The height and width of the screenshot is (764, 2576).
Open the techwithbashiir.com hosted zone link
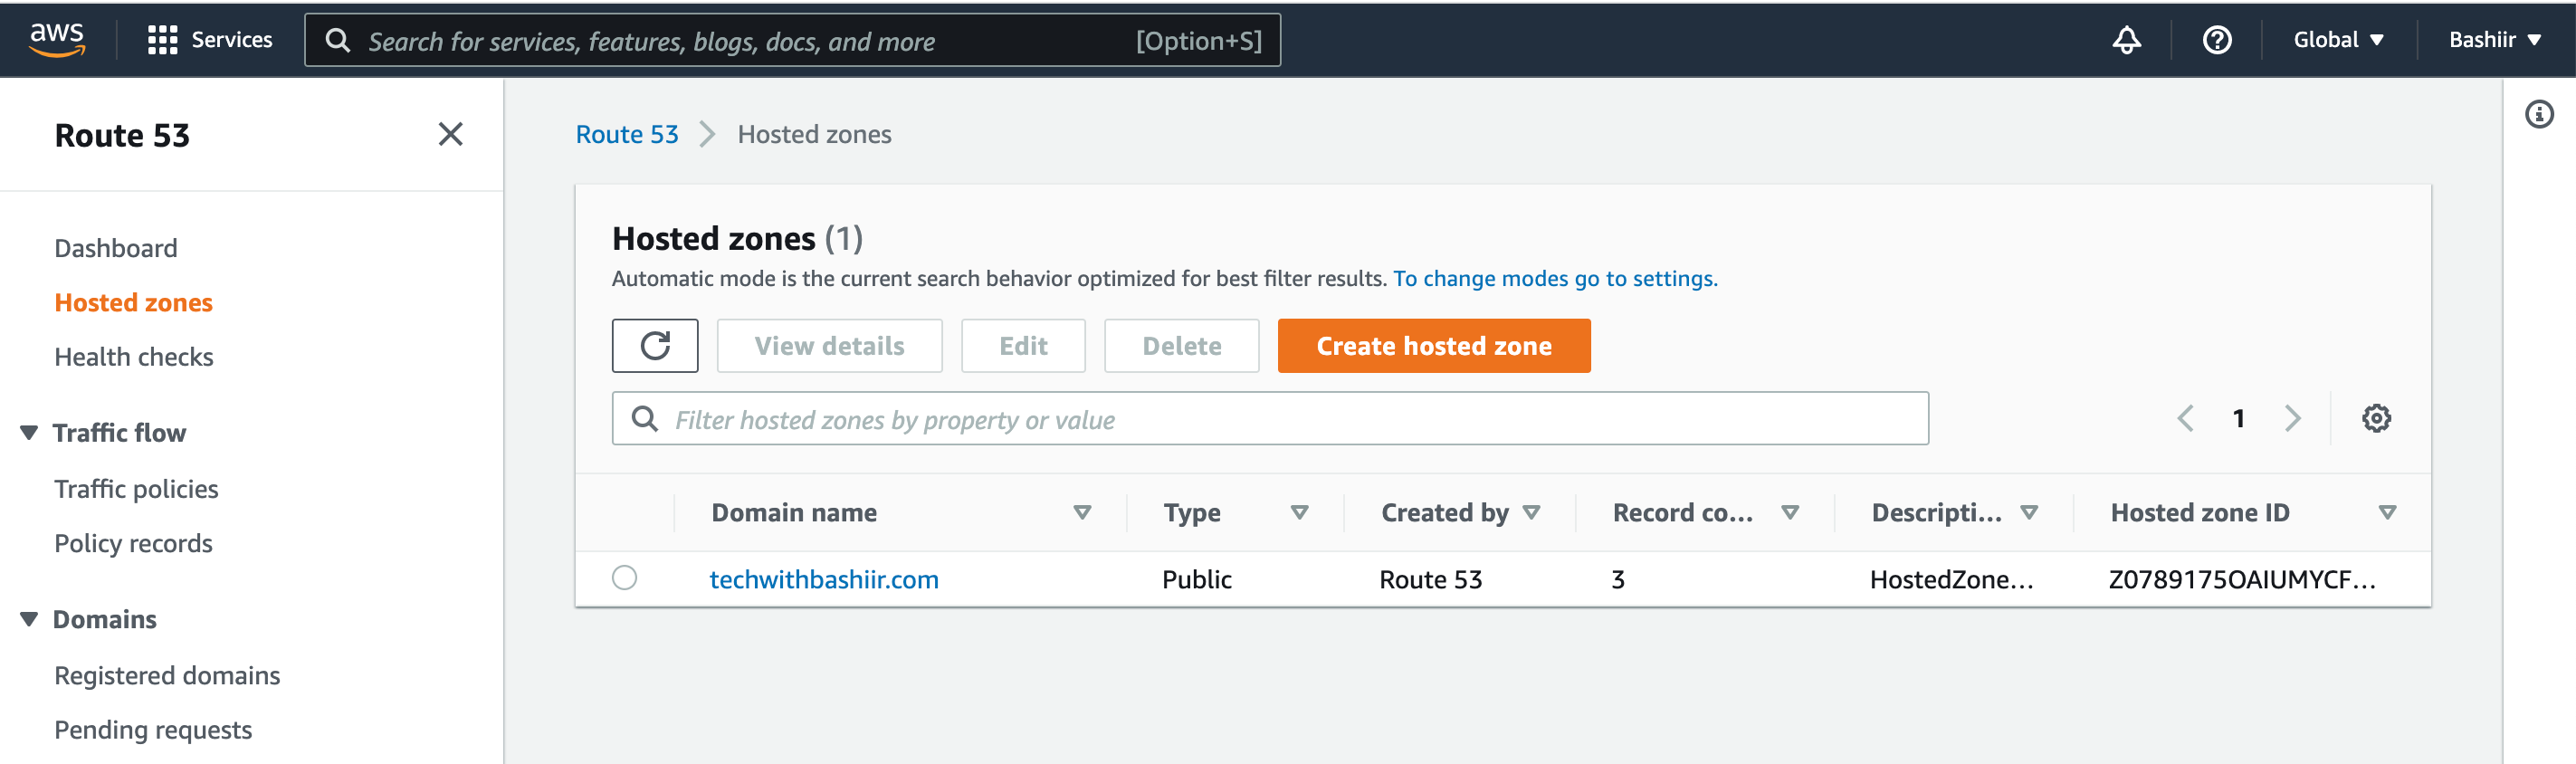click(x=824, y=579)
